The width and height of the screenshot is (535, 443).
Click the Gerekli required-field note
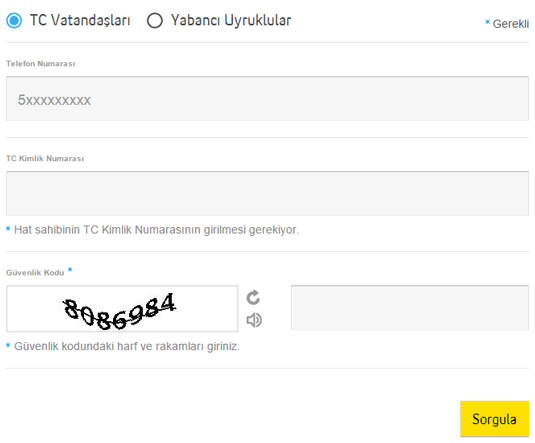coord(510,24)
